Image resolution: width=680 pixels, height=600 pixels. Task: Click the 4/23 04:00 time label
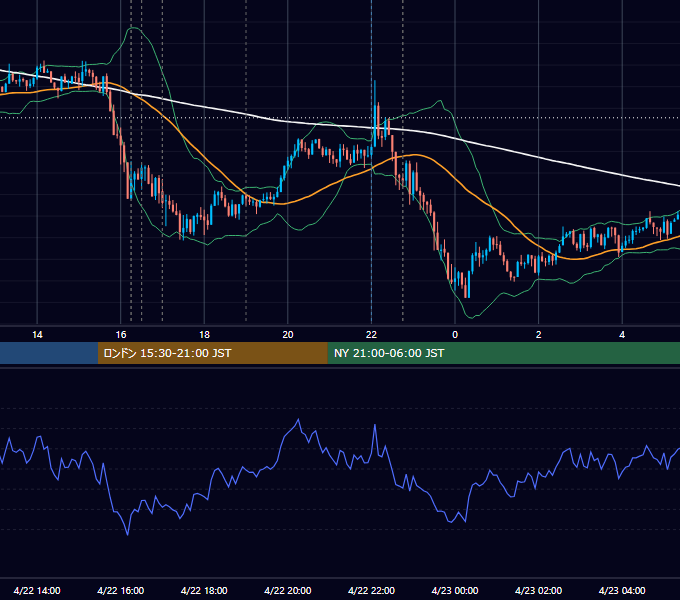[622, 590]
